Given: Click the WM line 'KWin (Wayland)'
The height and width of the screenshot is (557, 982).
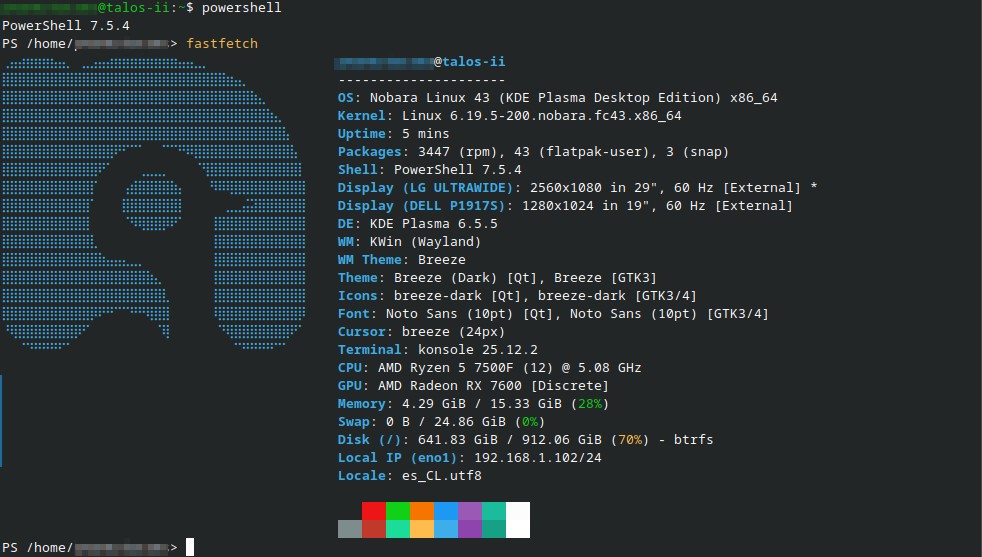Looking at the screenshot, I should point(409,242).
